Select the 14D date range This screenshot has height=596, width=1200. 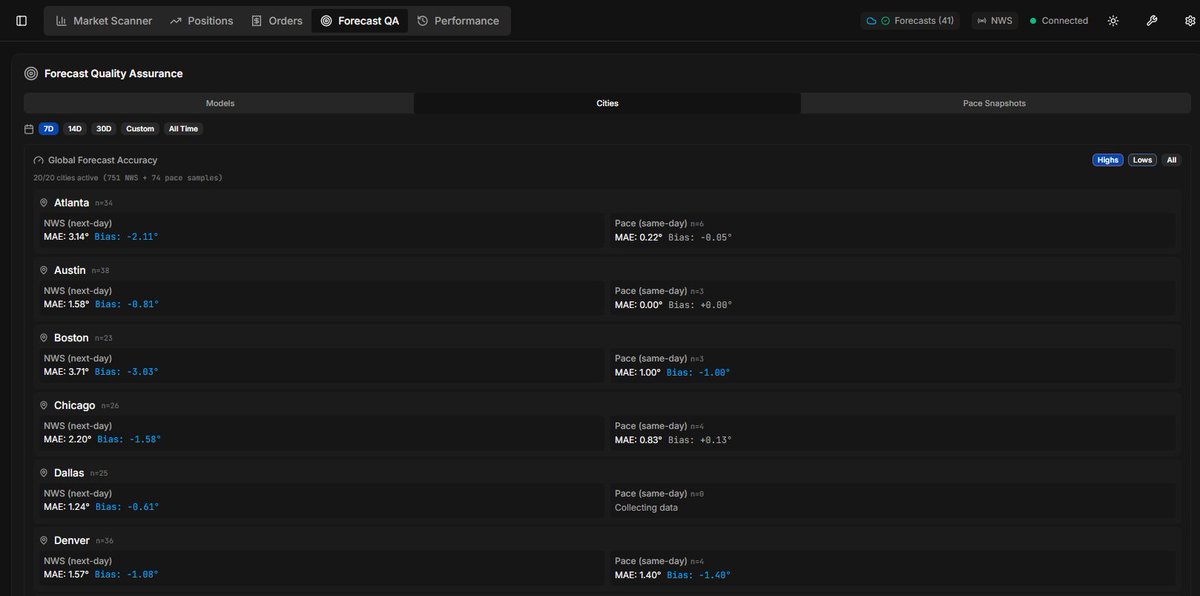click(75, 129)
